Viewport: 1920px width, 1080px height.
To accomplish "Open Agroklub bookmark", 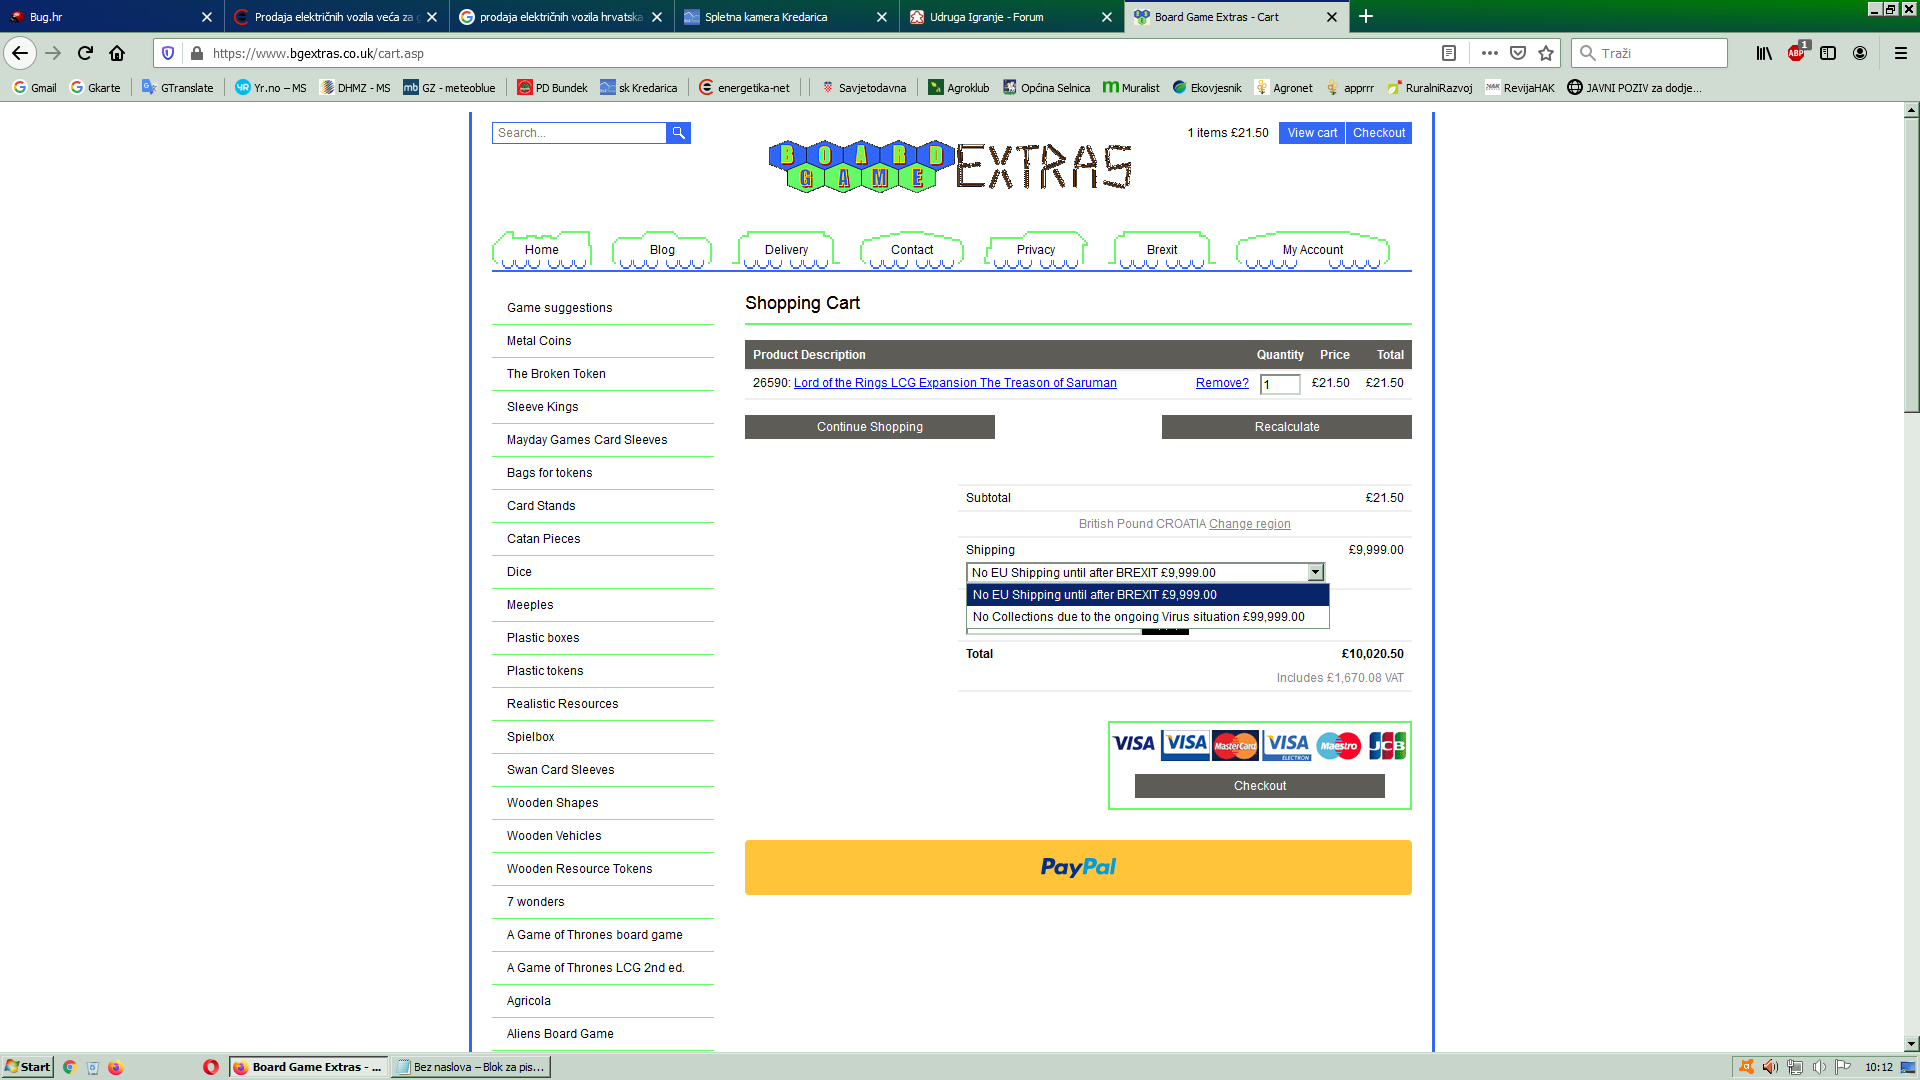I will [x=958, y=88].
